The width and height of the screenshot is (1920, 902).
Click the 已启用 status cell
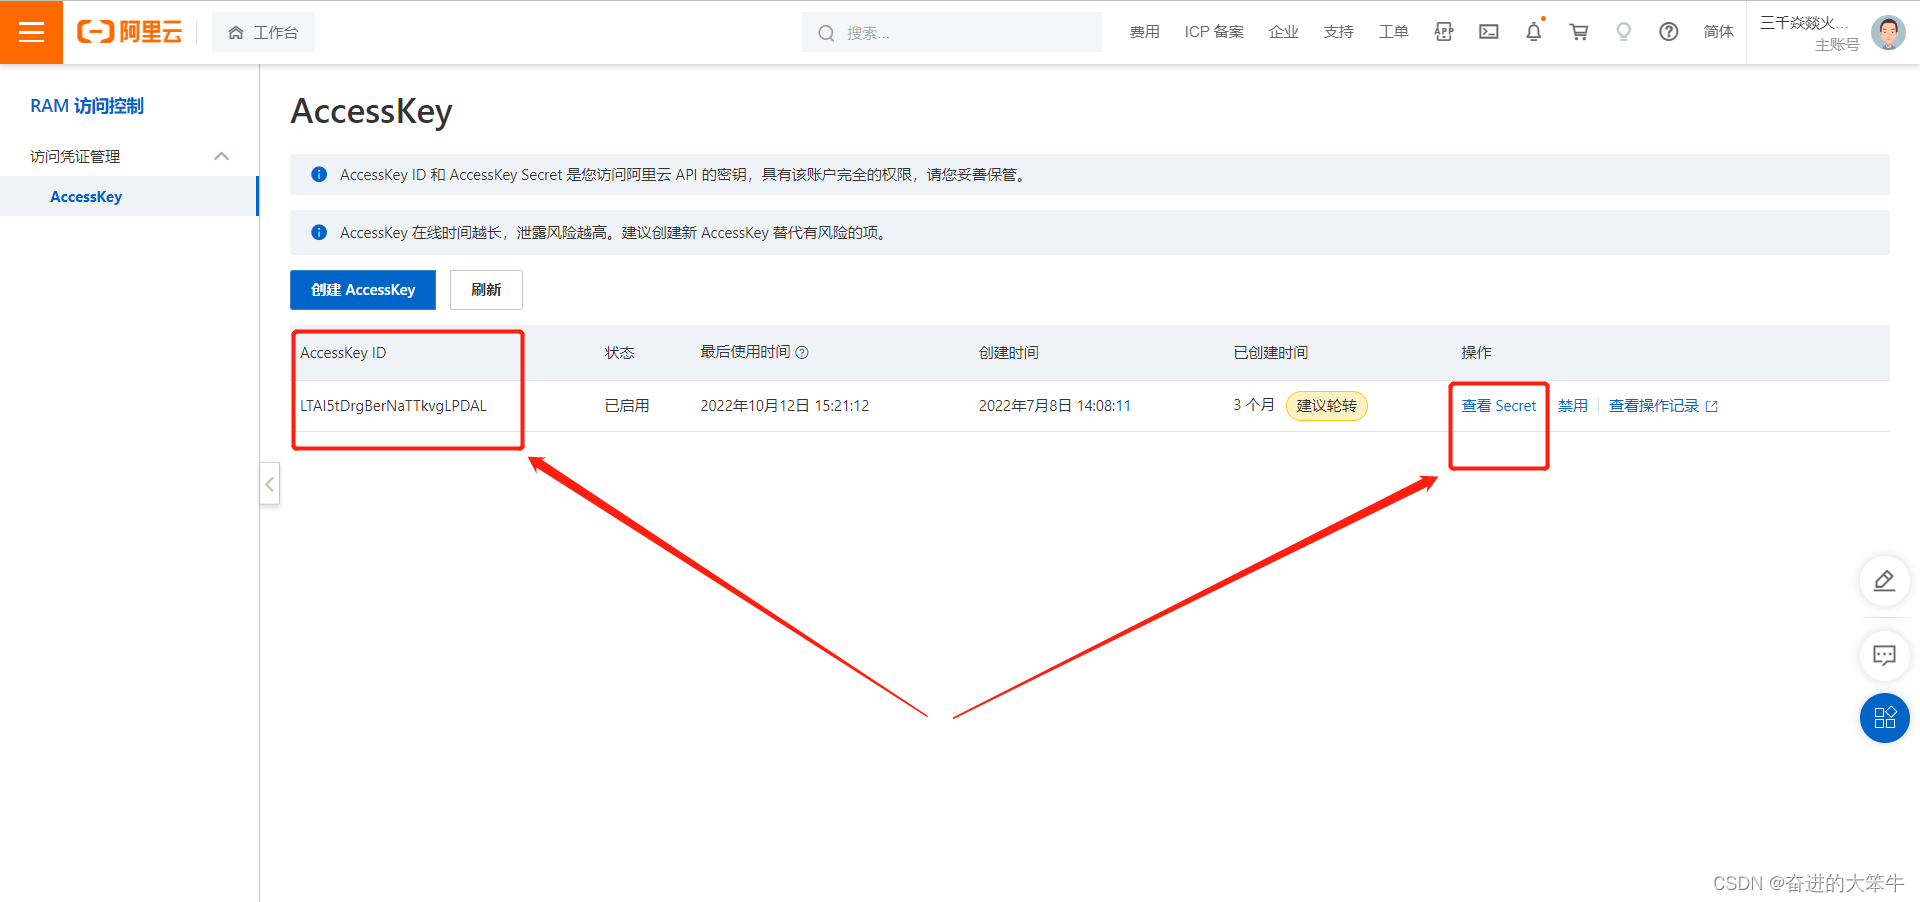[x=627, y=406]
